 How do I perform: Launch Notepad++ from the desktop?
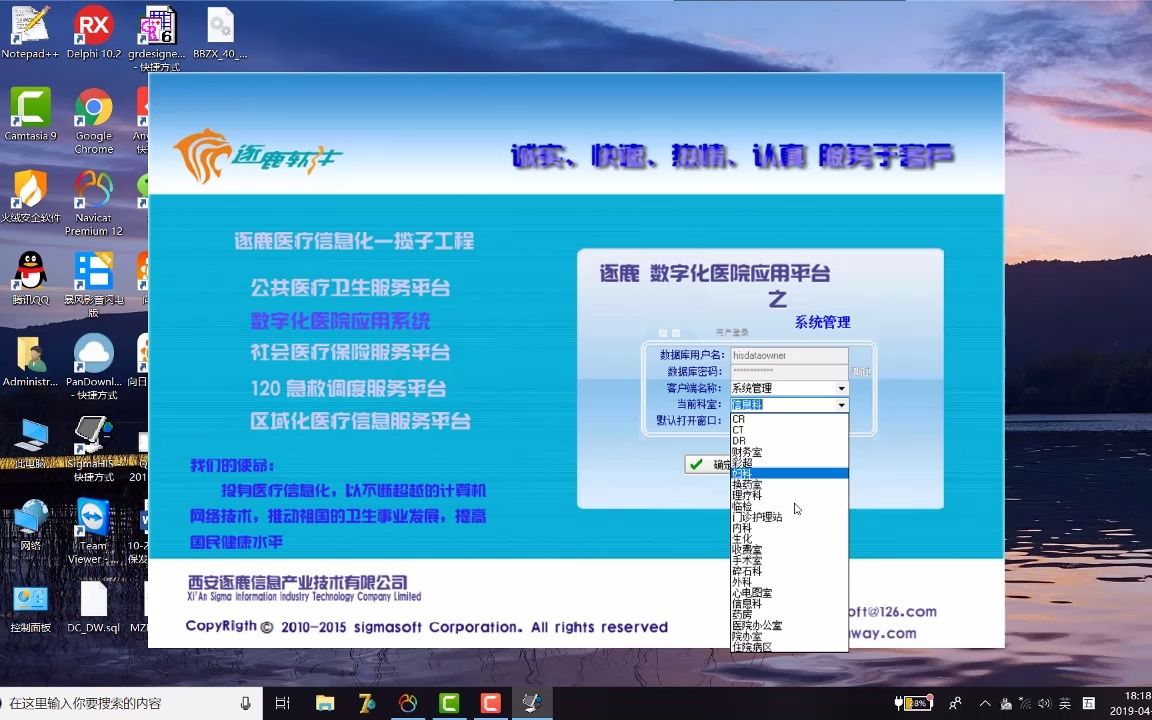tap(30, 25)
